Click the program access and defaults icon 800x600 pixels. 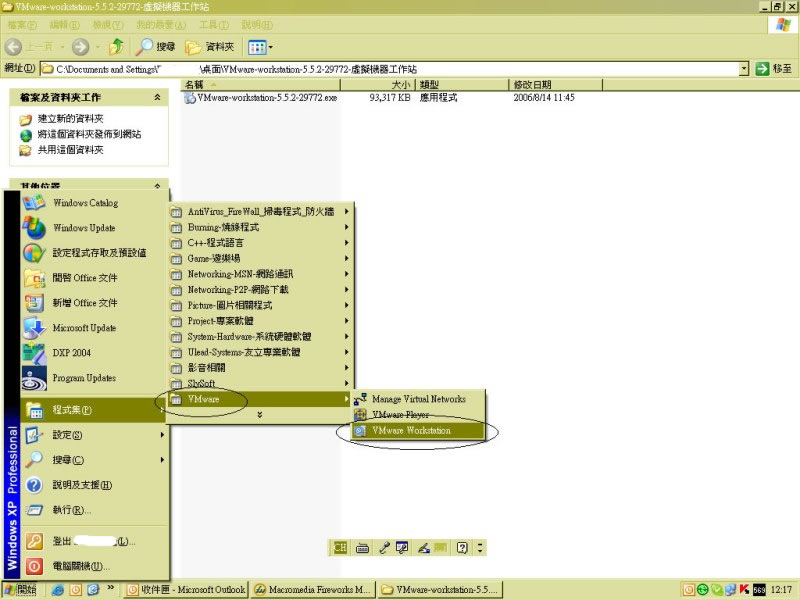point(34,253)
